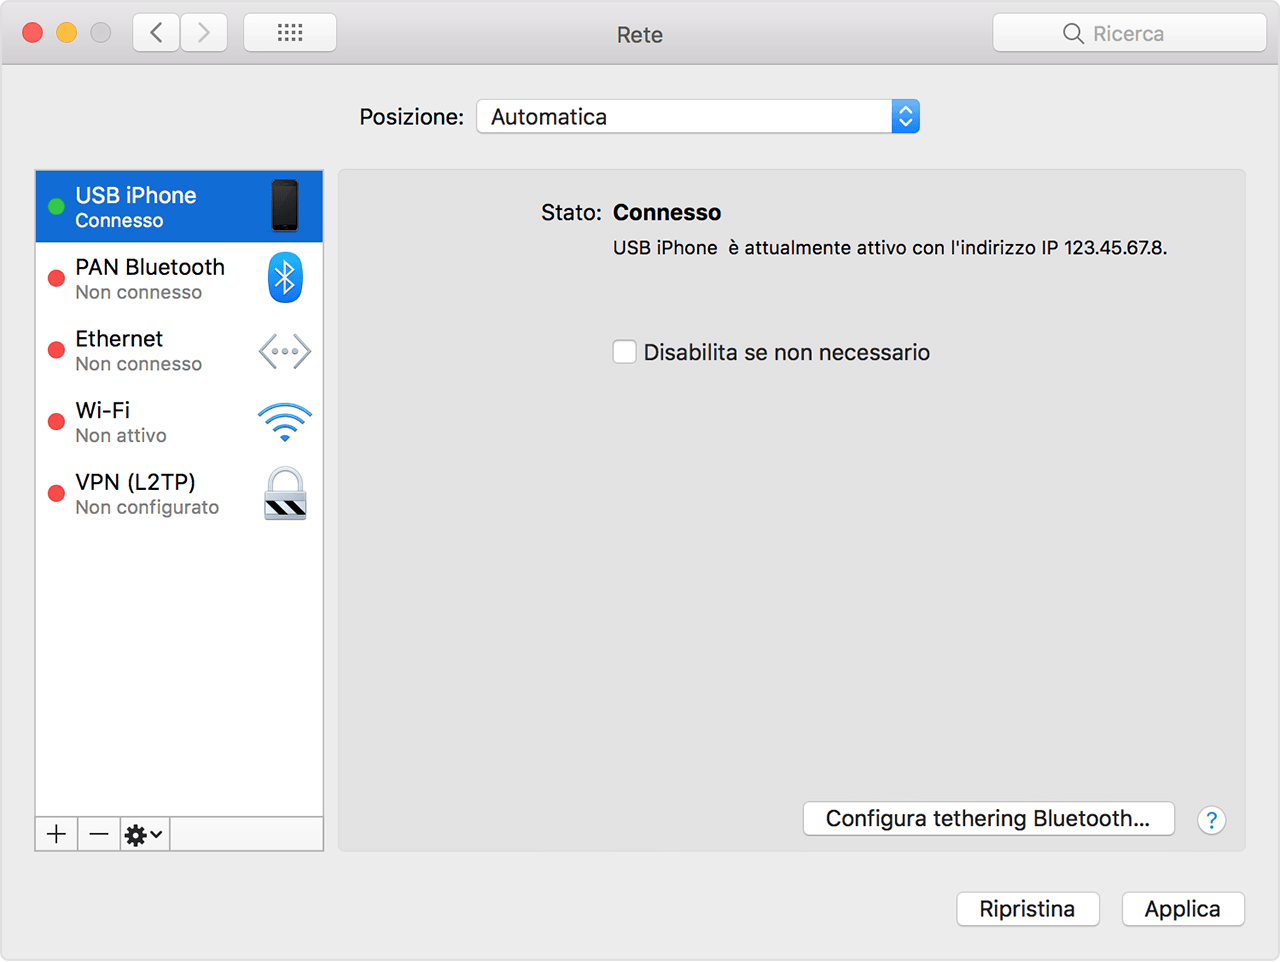Click the IP address description text
Screen dimensions: 1280x962
890,248
